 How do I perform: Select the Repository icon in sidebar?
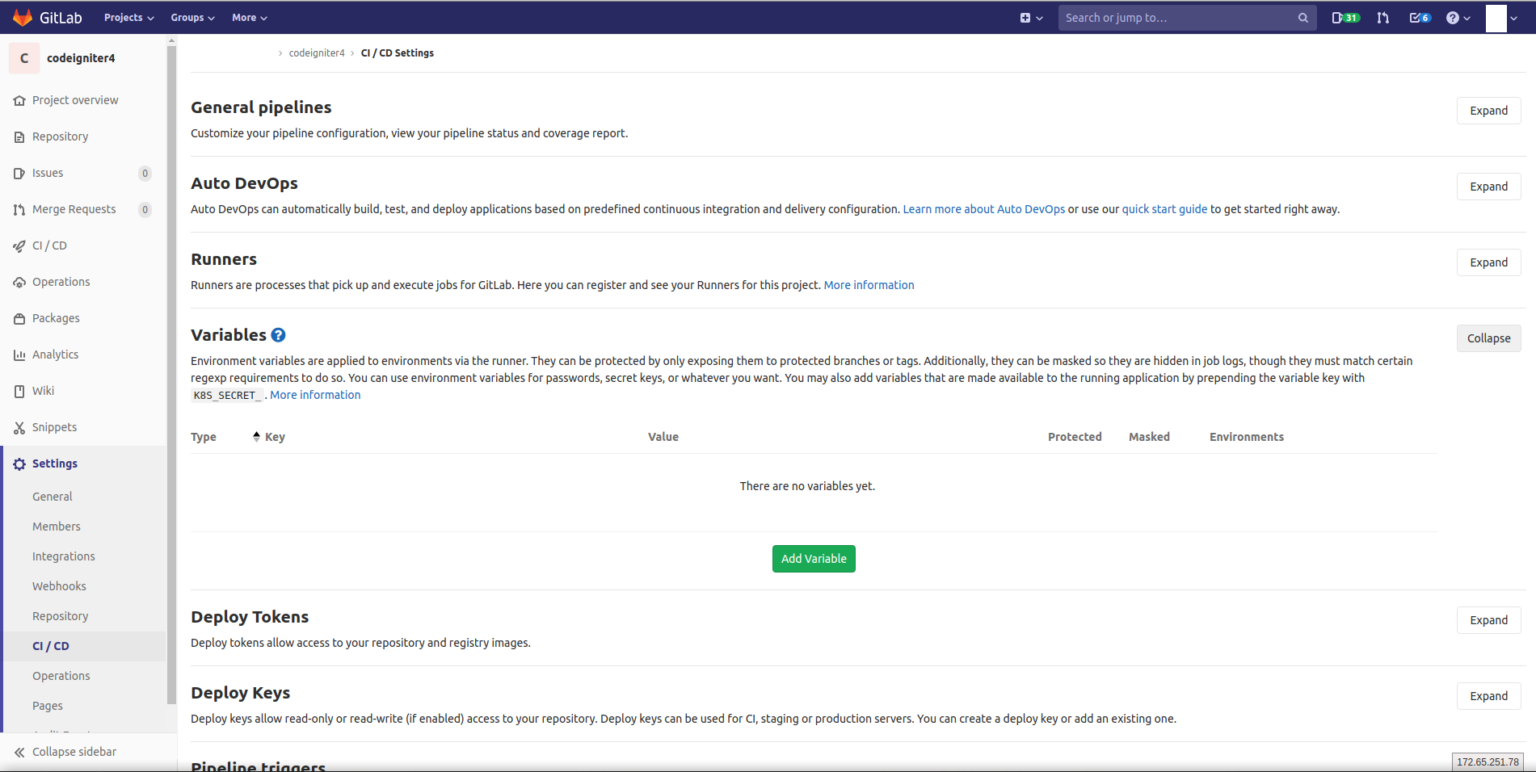(18, 136)
